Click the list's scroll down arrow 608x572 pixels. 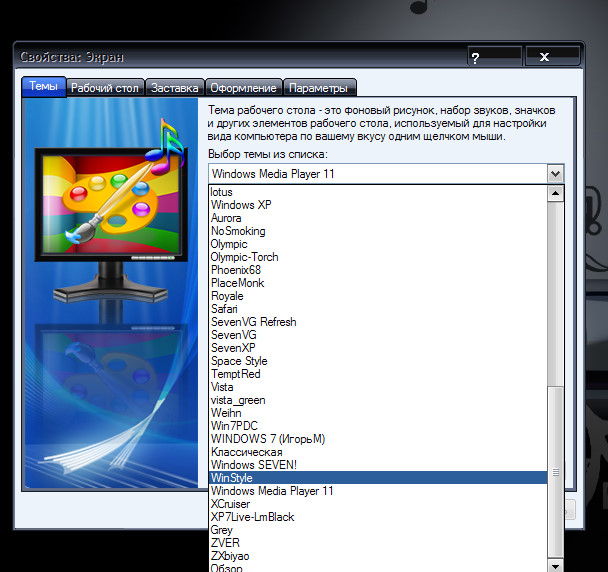tap(555, 566)
